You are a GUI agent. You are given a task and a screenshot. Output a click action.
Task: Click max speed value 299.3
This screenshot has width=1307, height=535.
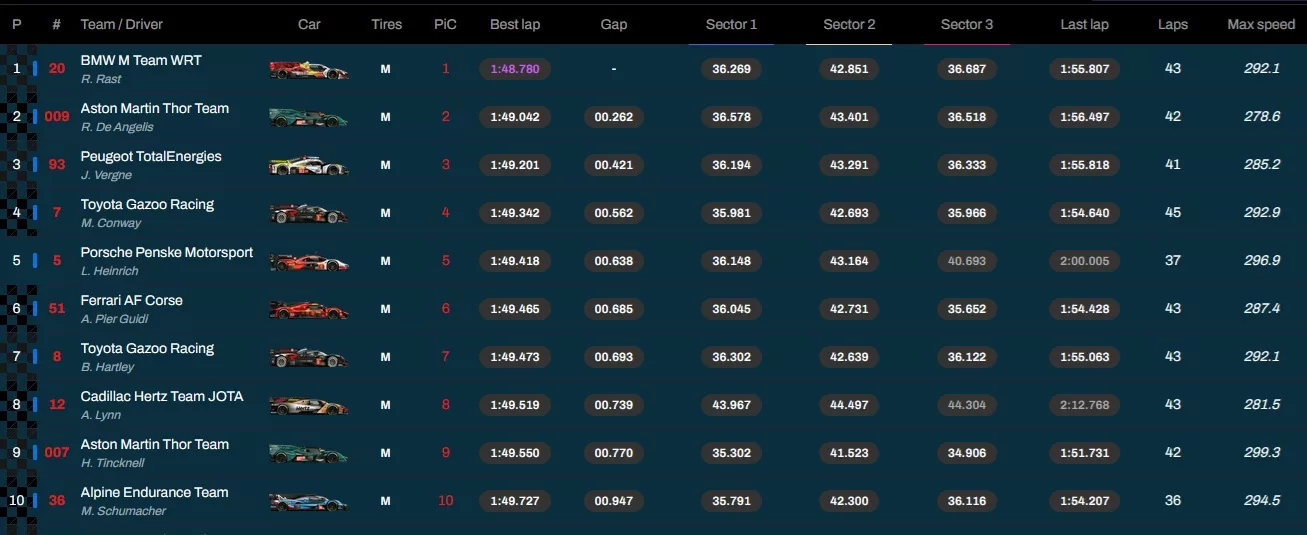(x=1262, y=453)
